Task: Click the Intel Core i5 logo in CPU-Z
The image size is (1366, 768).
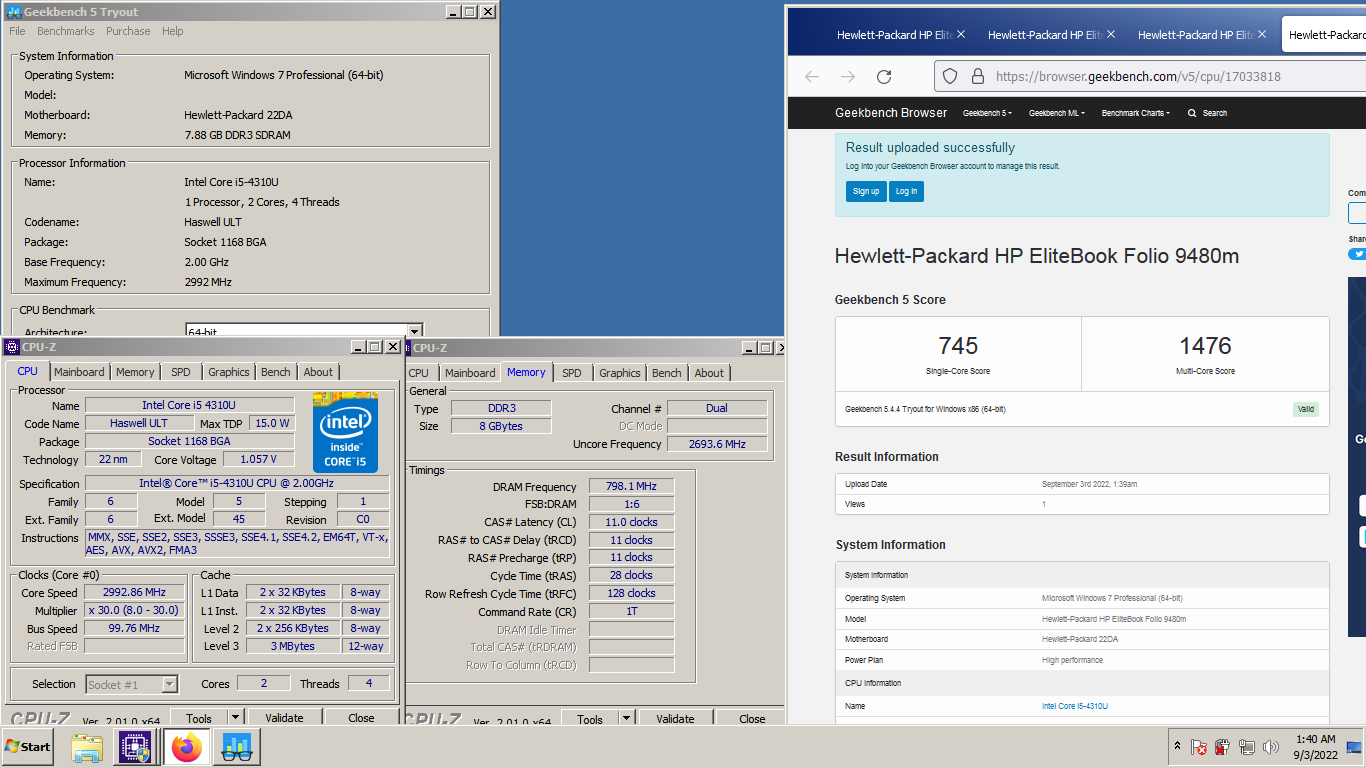Action: tap(345, 432)
